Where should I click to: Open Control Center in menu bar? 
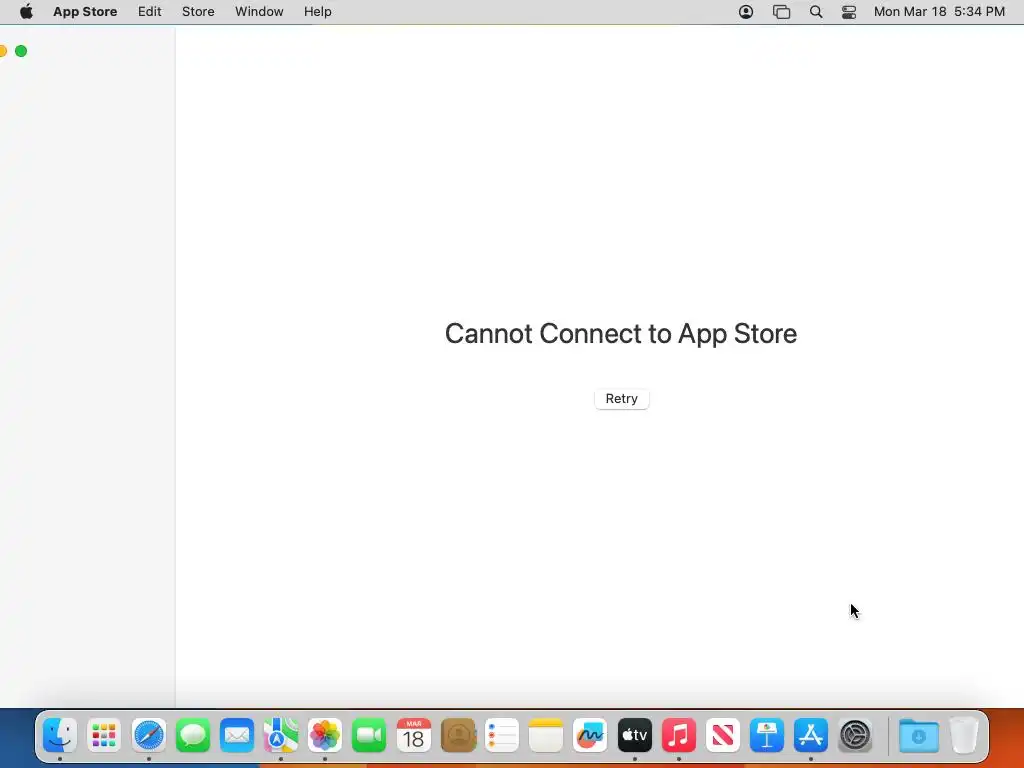[849, 12]
